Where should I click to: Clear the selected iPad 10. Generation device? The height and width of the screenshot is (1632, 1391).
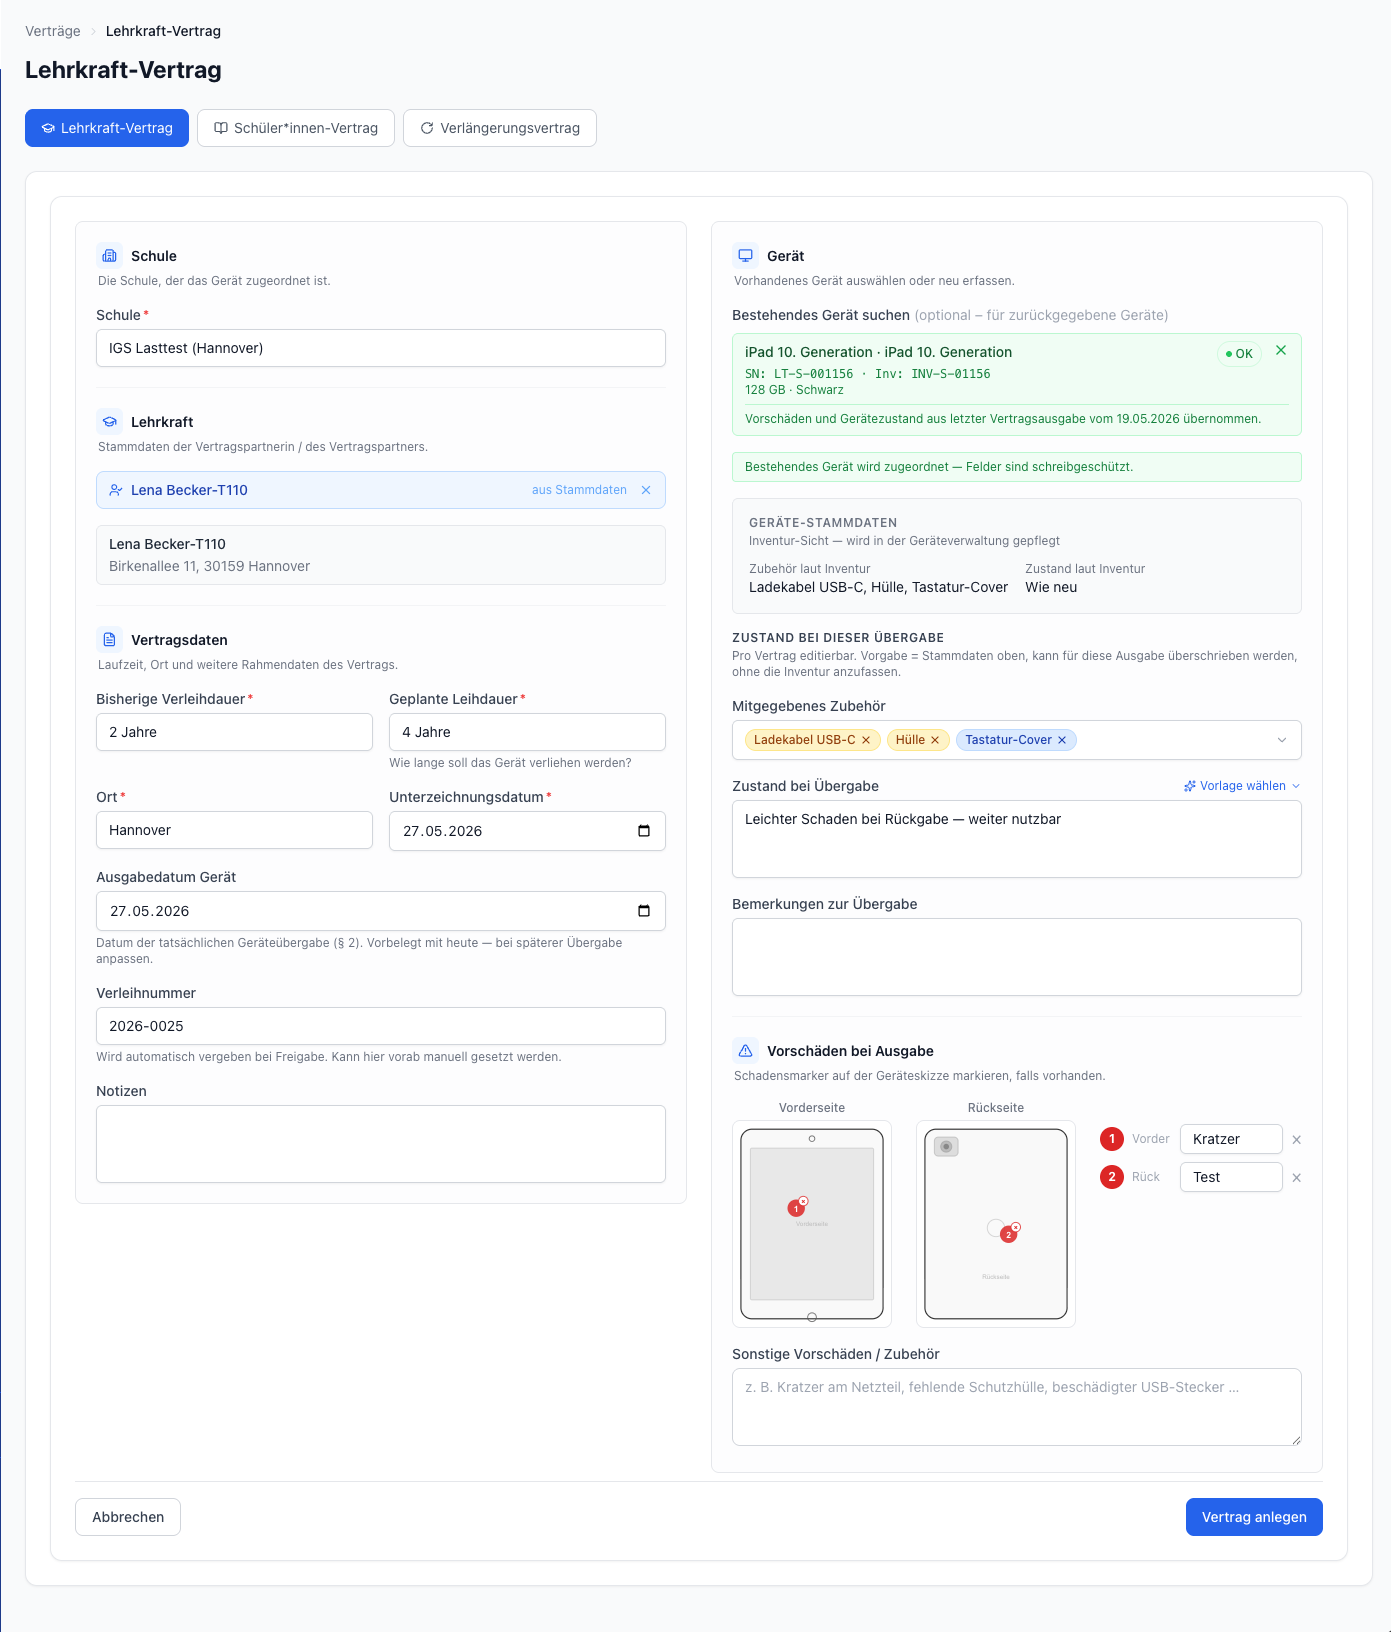coord(1281,350)
